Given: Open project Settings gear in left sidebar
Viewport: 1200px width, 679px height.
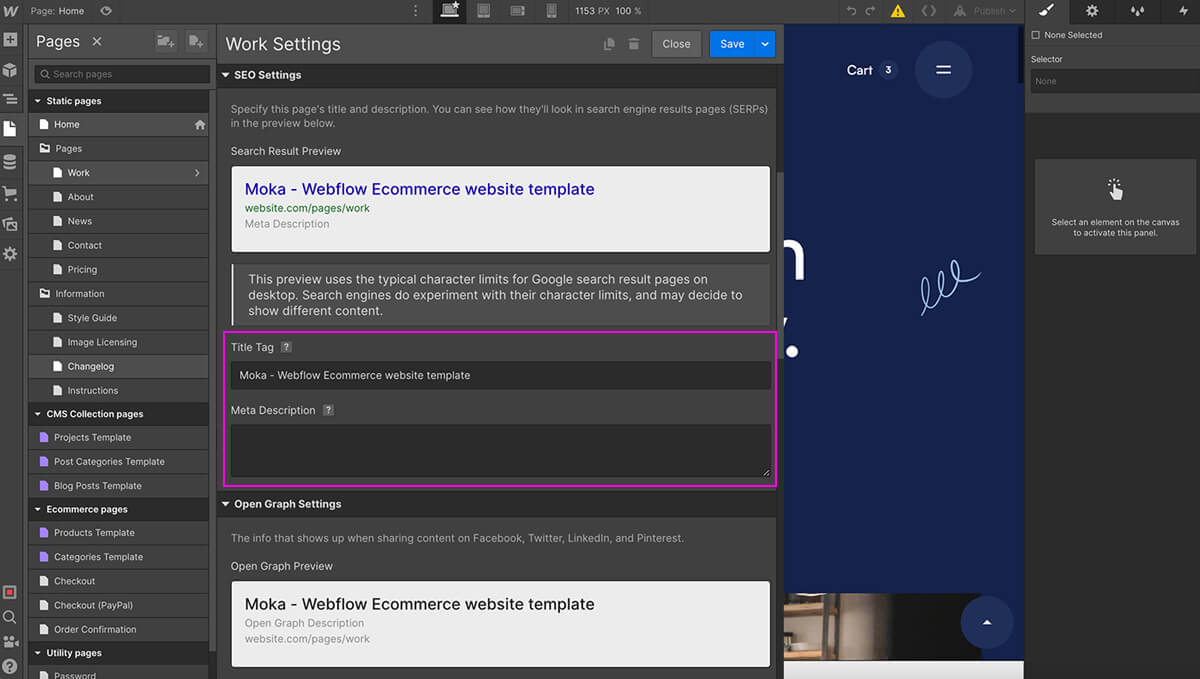Looking at the screenshot, I should (10, 254).
